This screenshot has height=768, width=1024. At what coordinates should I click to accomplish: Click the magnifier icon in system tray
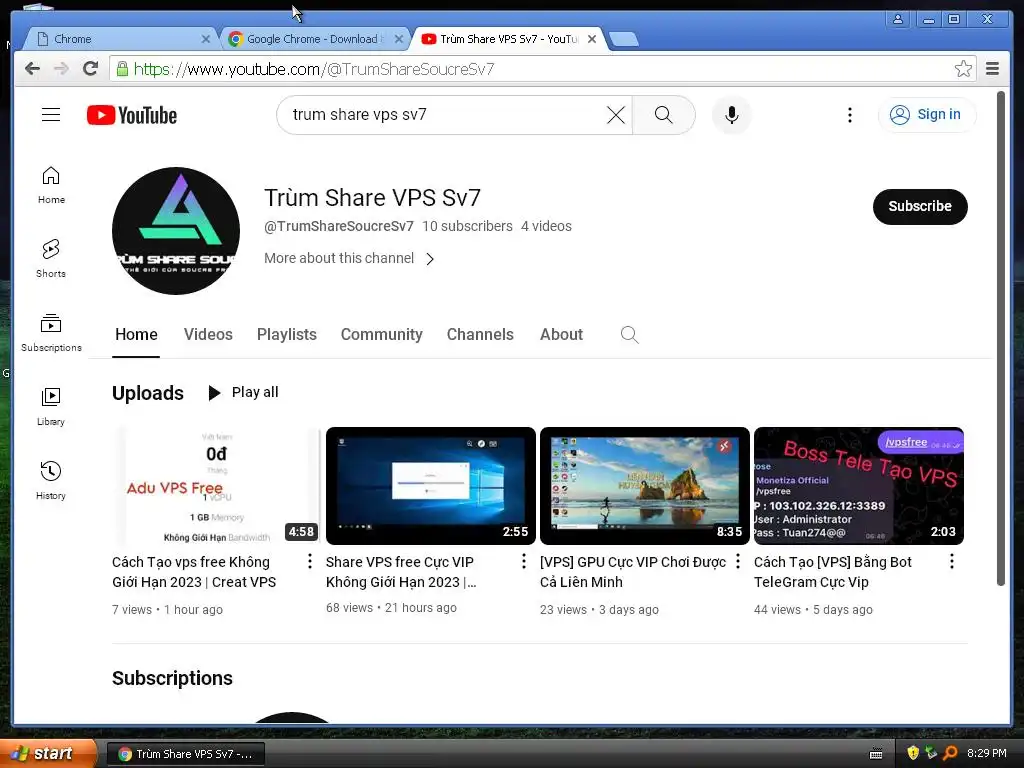950,753
